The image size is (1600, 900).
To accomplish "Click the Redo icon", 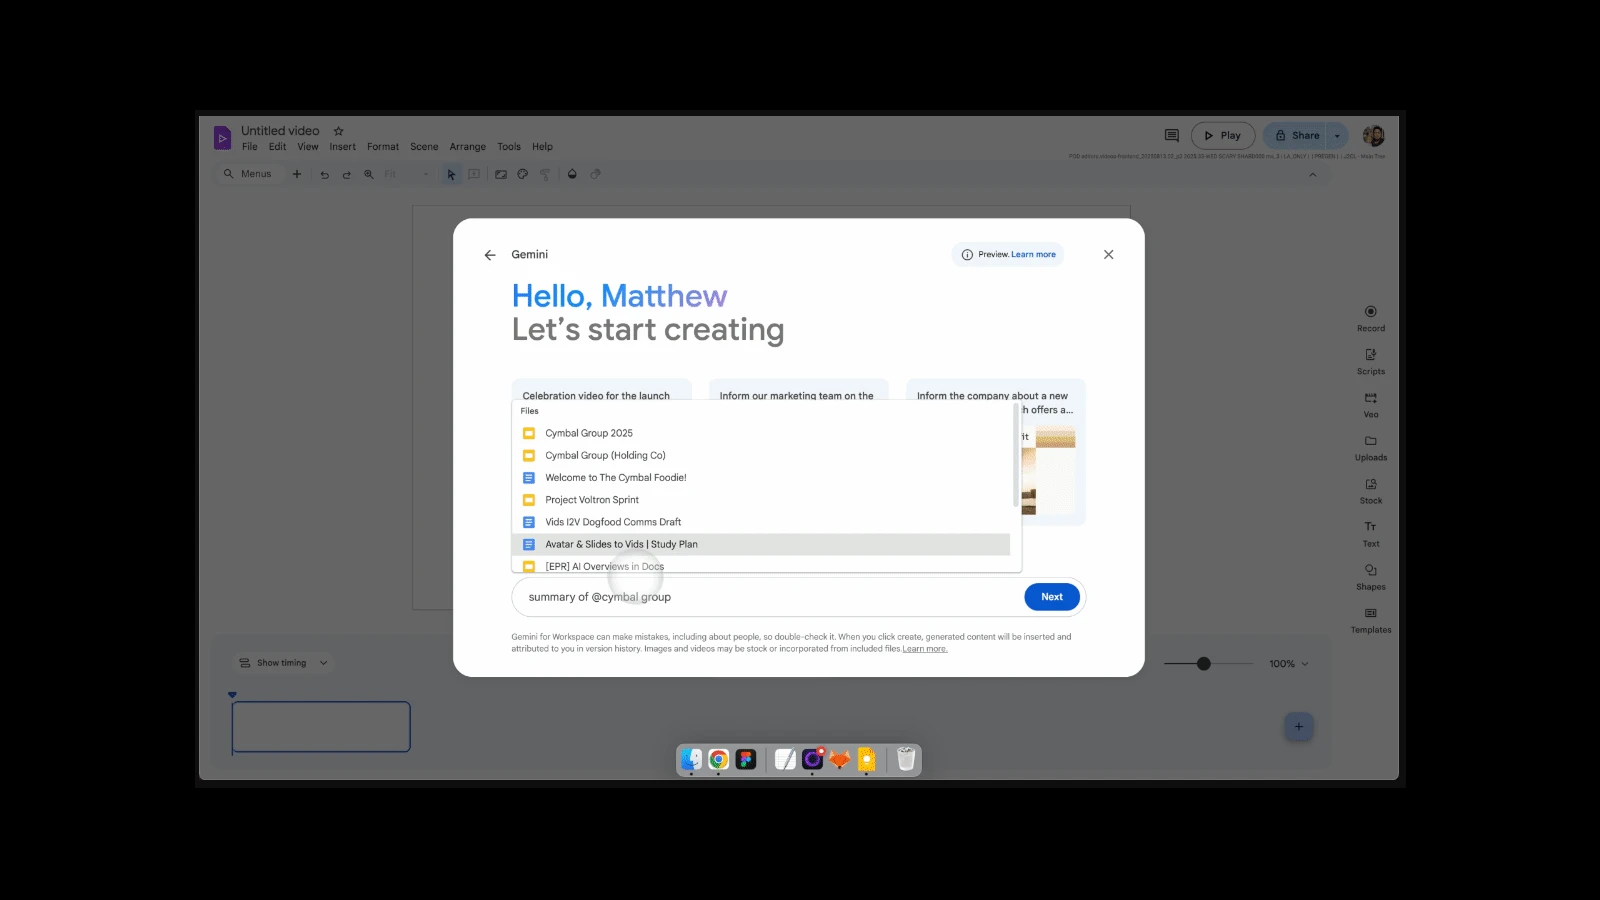I will (x=347, y=174).
